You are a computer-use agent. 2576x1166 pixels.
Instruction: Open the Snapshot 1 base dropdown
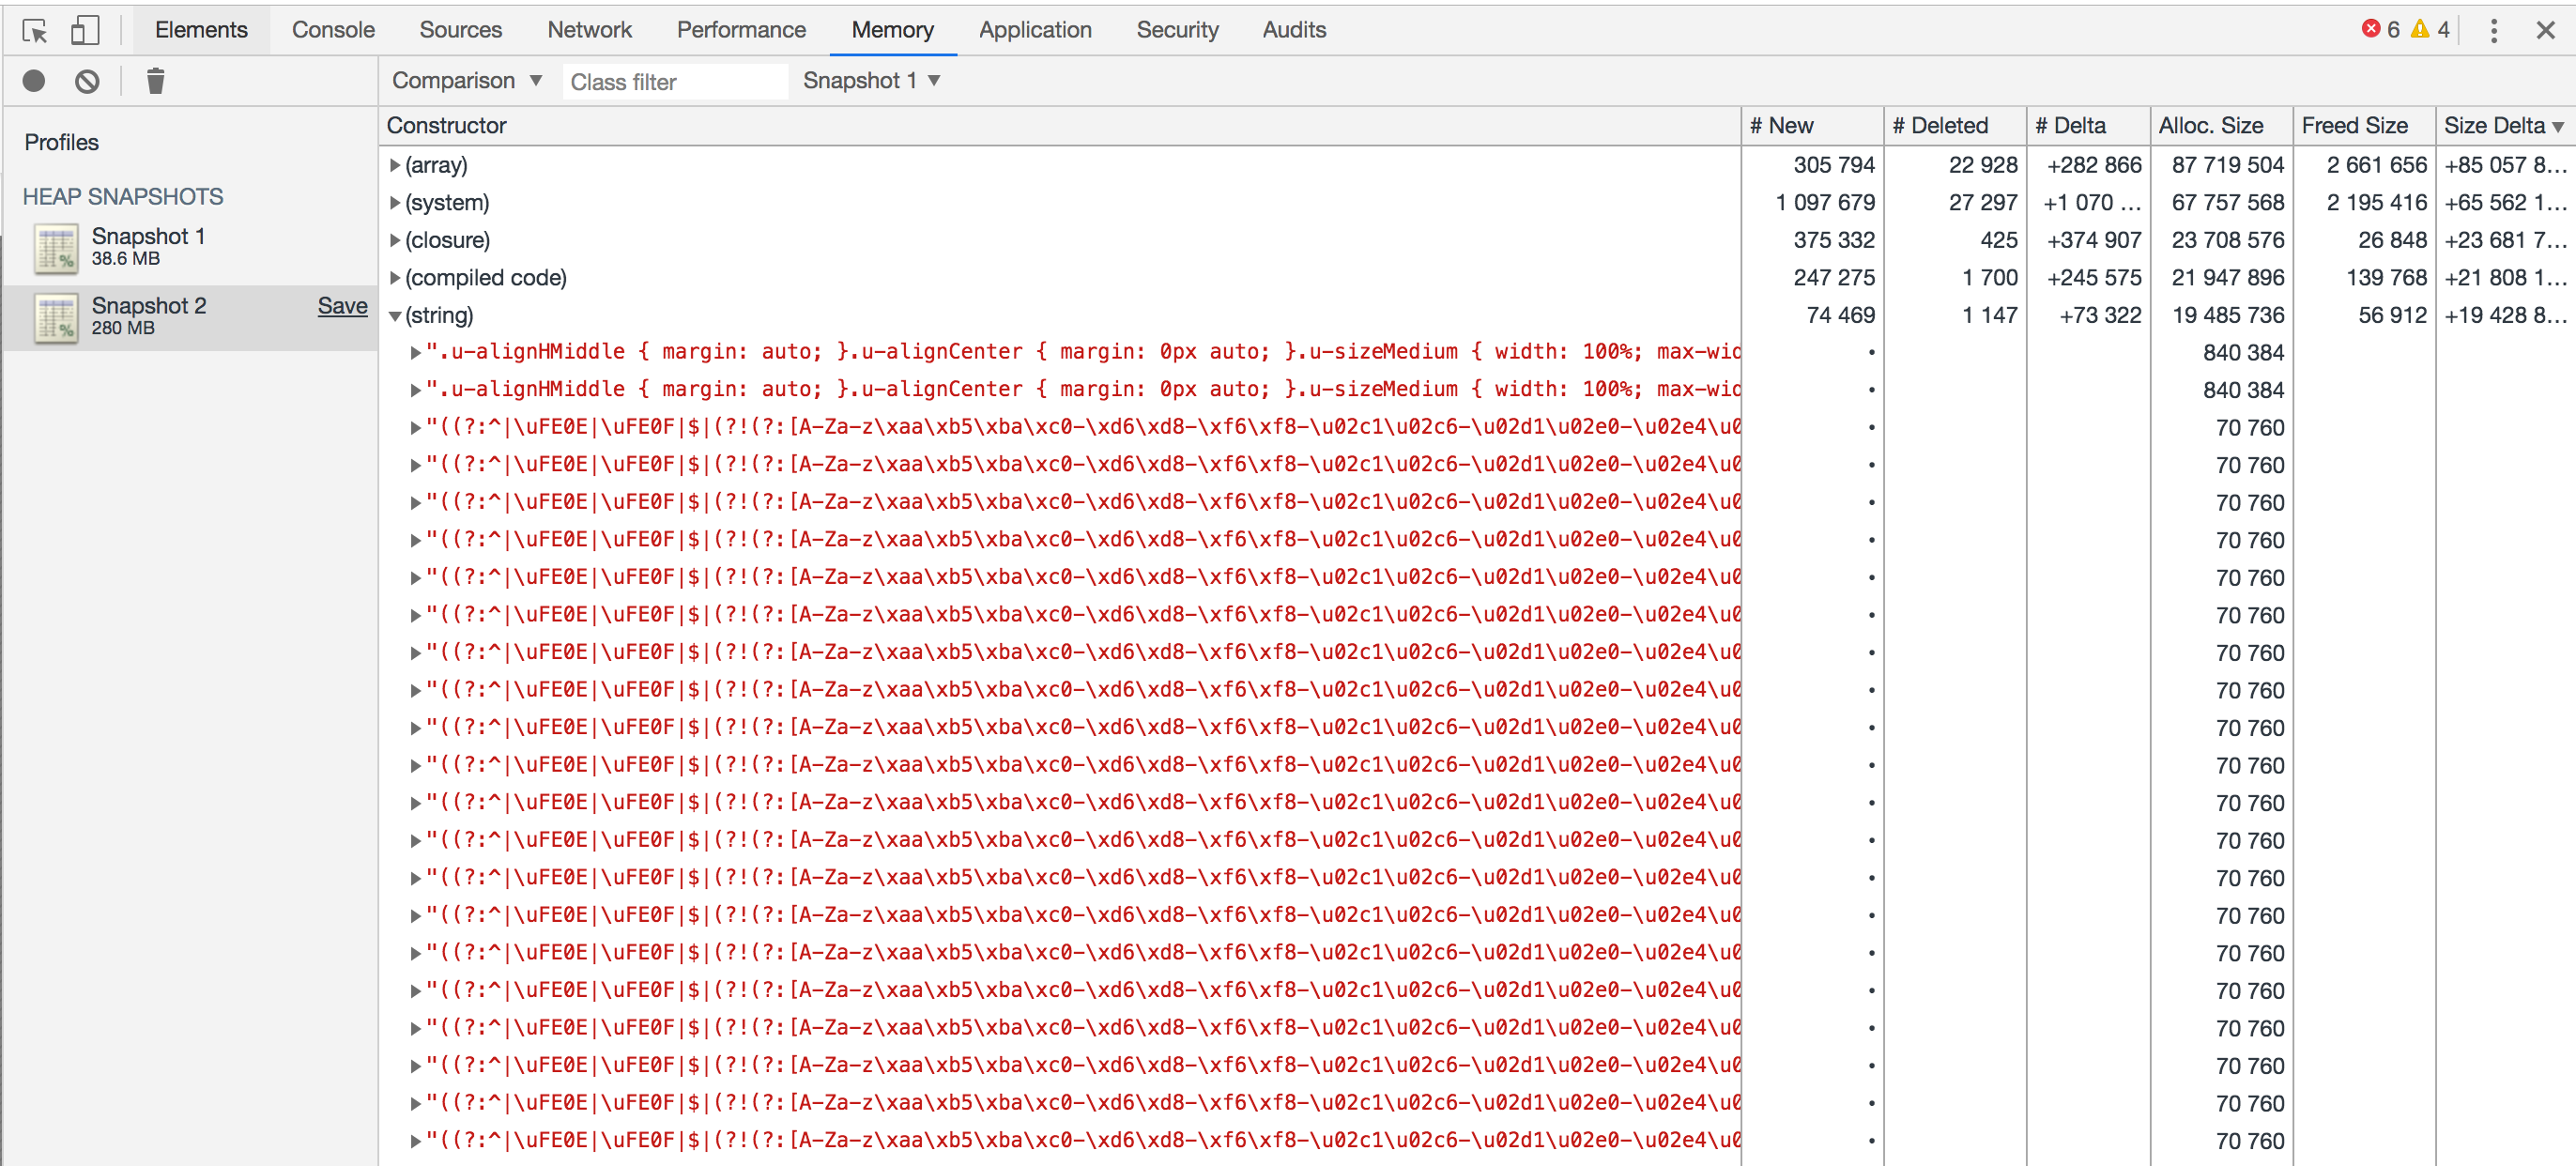tap(870, 81)
